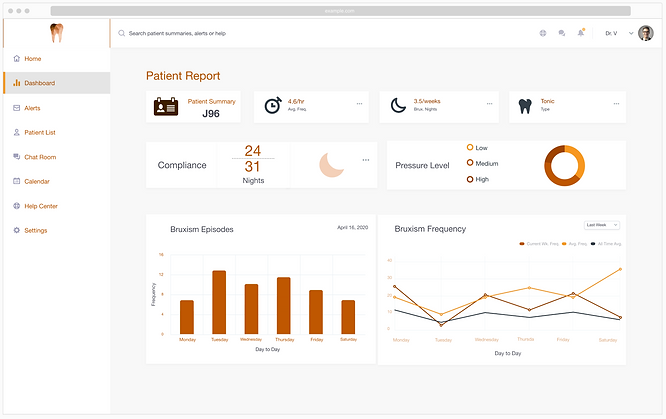666x419 pixels.
Task: Toggle Avg. Freq. legend series
Action: coord(574,243)
